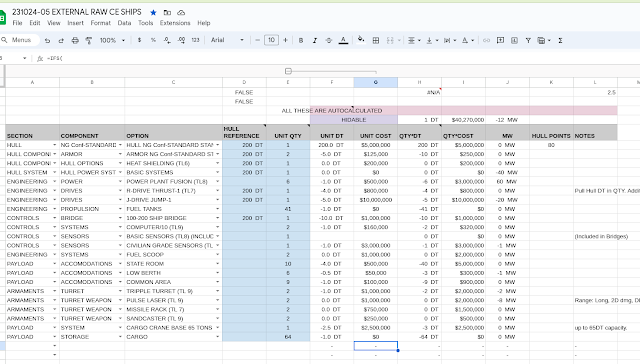The height and width of the screenshot is (364, 640).
Task: Open the Functions sigma icon
Action: click(560, 40)
